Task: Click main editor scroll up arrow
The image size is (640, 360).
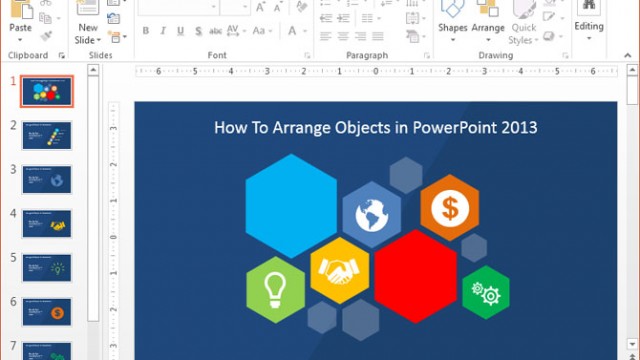Action: (x=632, y=70)
